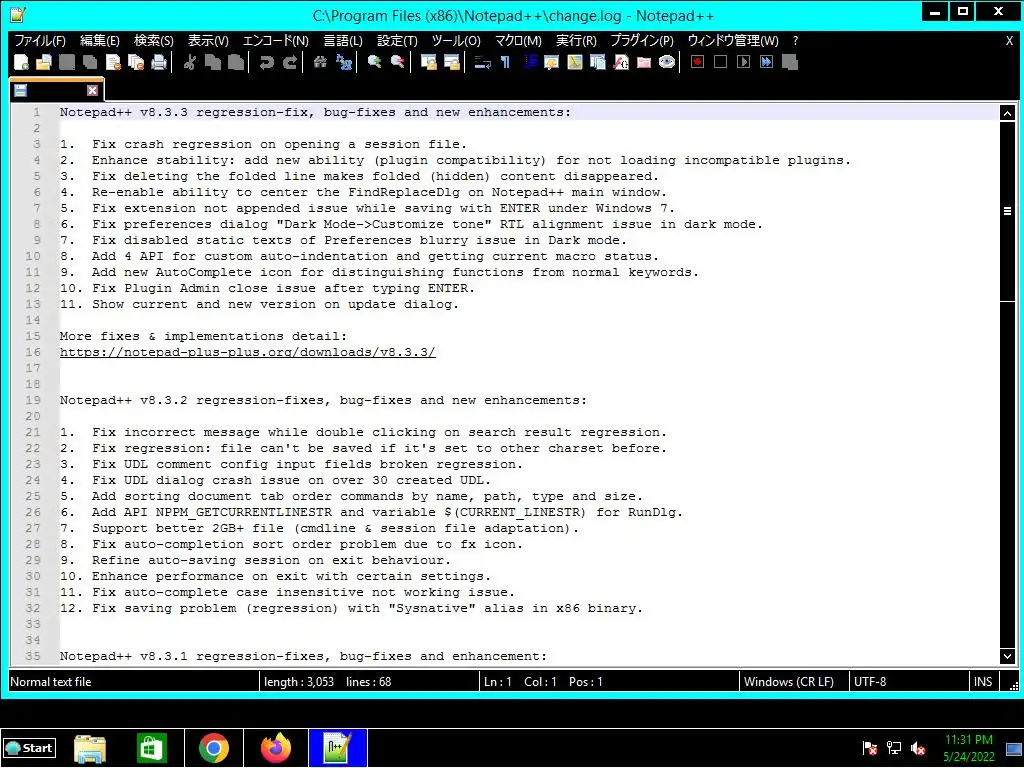
Task: Open the Function List panel icon
Action: (x=621, y=62)
